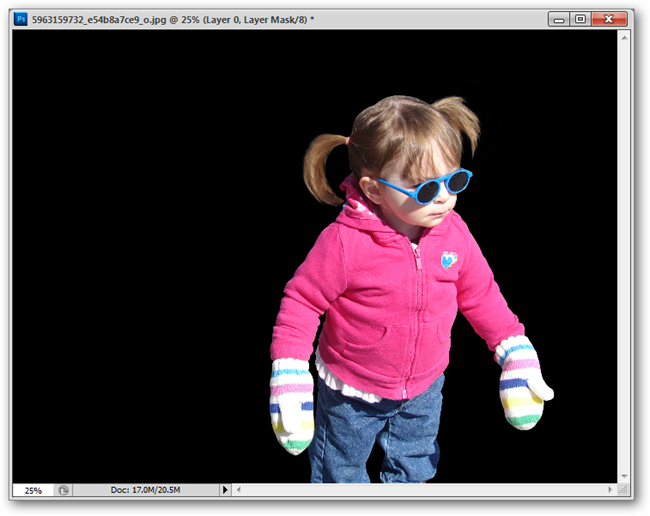The image size is (650, 516).
Task: Click the vertical scrollbar up arrow
Action: click(624, 38)
